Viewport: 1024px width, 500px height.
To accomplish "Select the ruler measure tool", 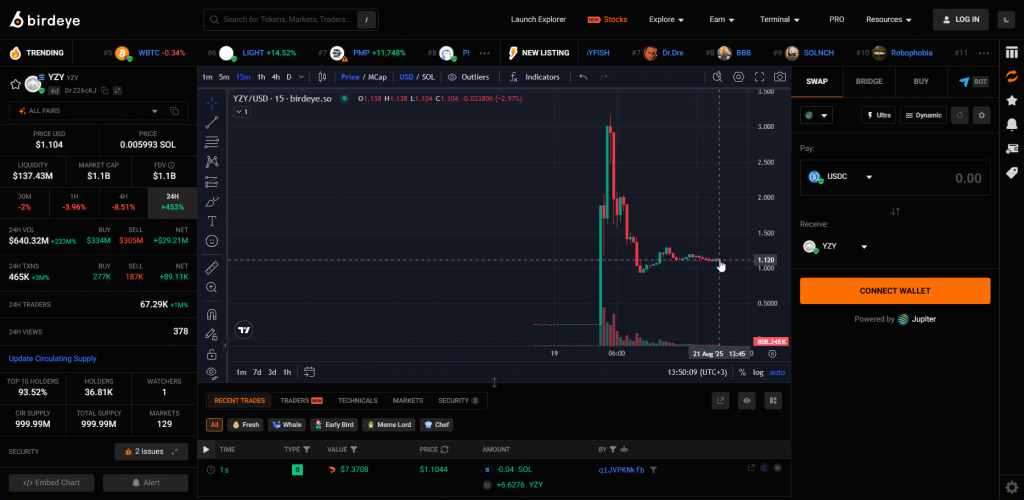I will [x=212, y=267].
